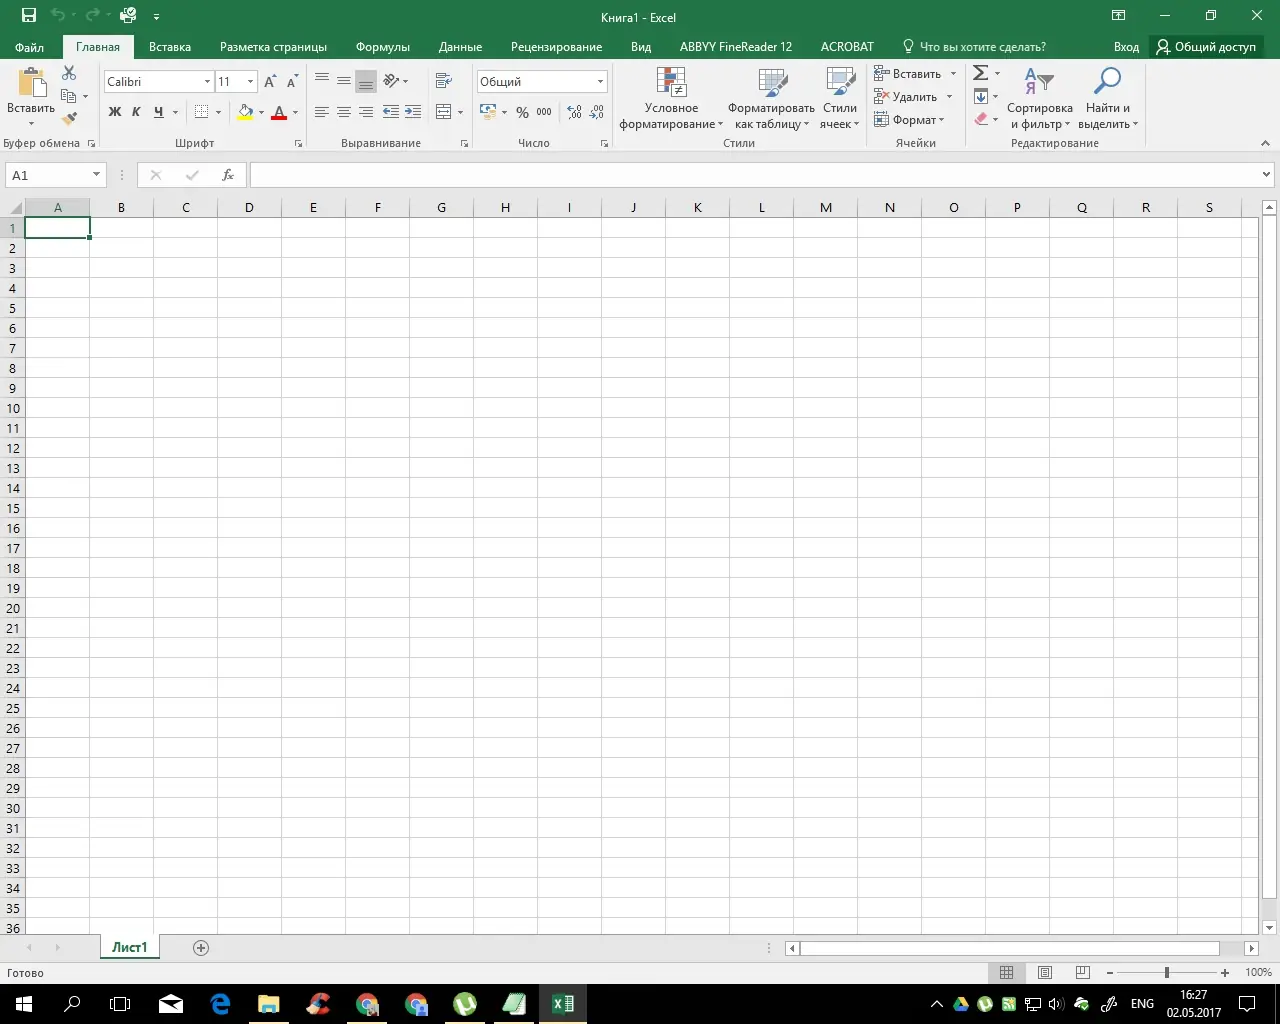The height and width of the screenshot is (1024, 1280).
Task: Toggle middle vertical alignment
Action: [344, 81]
